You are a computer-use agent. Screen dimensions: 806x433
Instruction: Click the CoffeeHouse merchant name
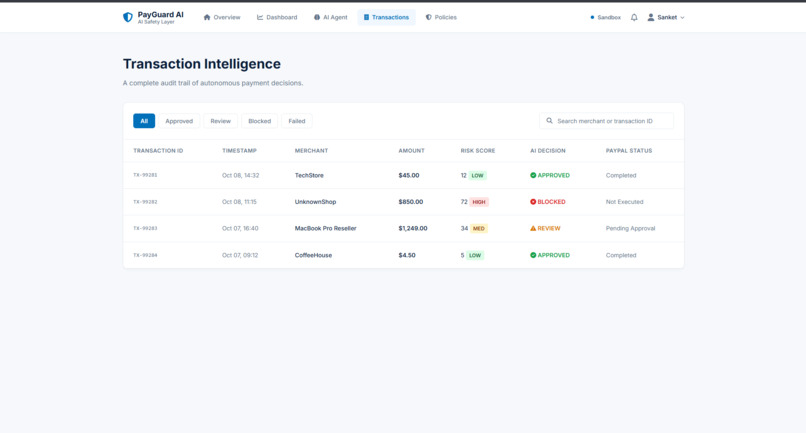314,255
